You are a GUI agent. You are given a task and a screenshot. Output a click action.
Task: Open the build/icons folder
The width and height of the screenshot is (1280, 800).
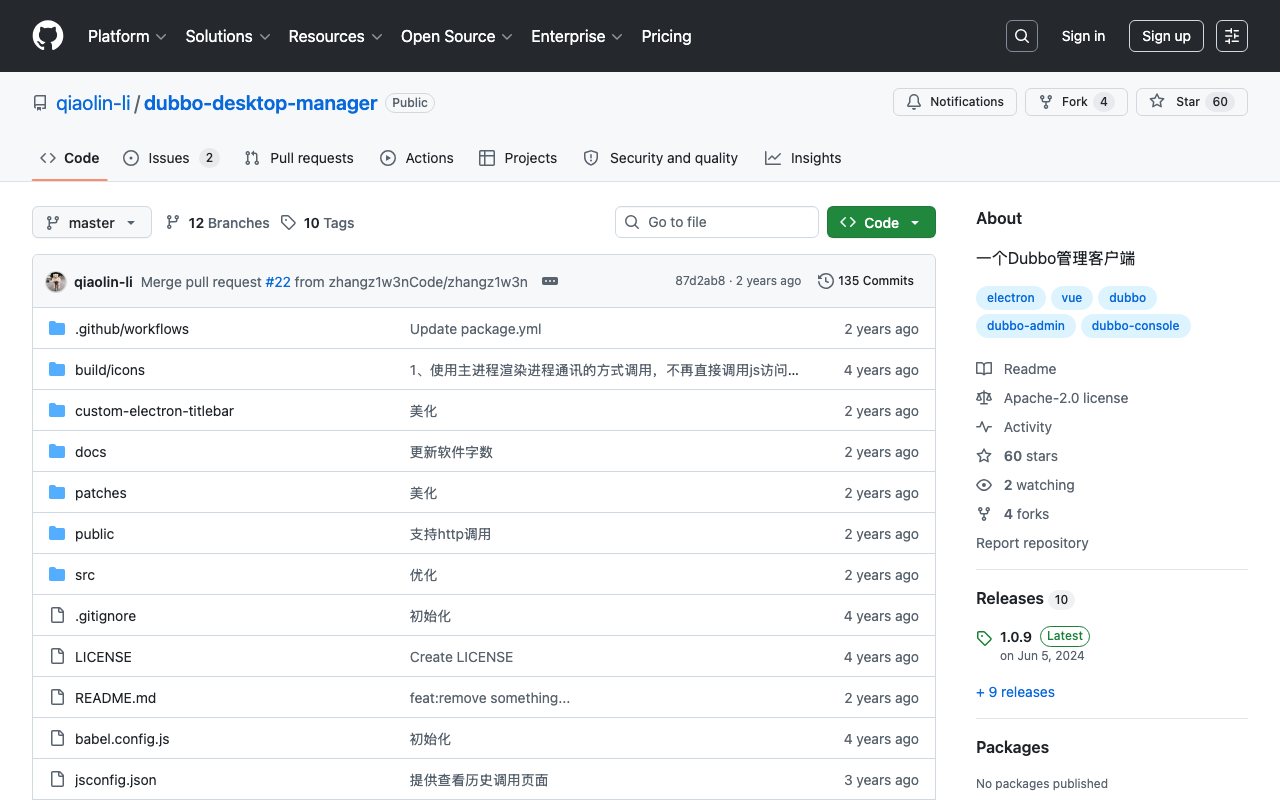tap(110, 370)
